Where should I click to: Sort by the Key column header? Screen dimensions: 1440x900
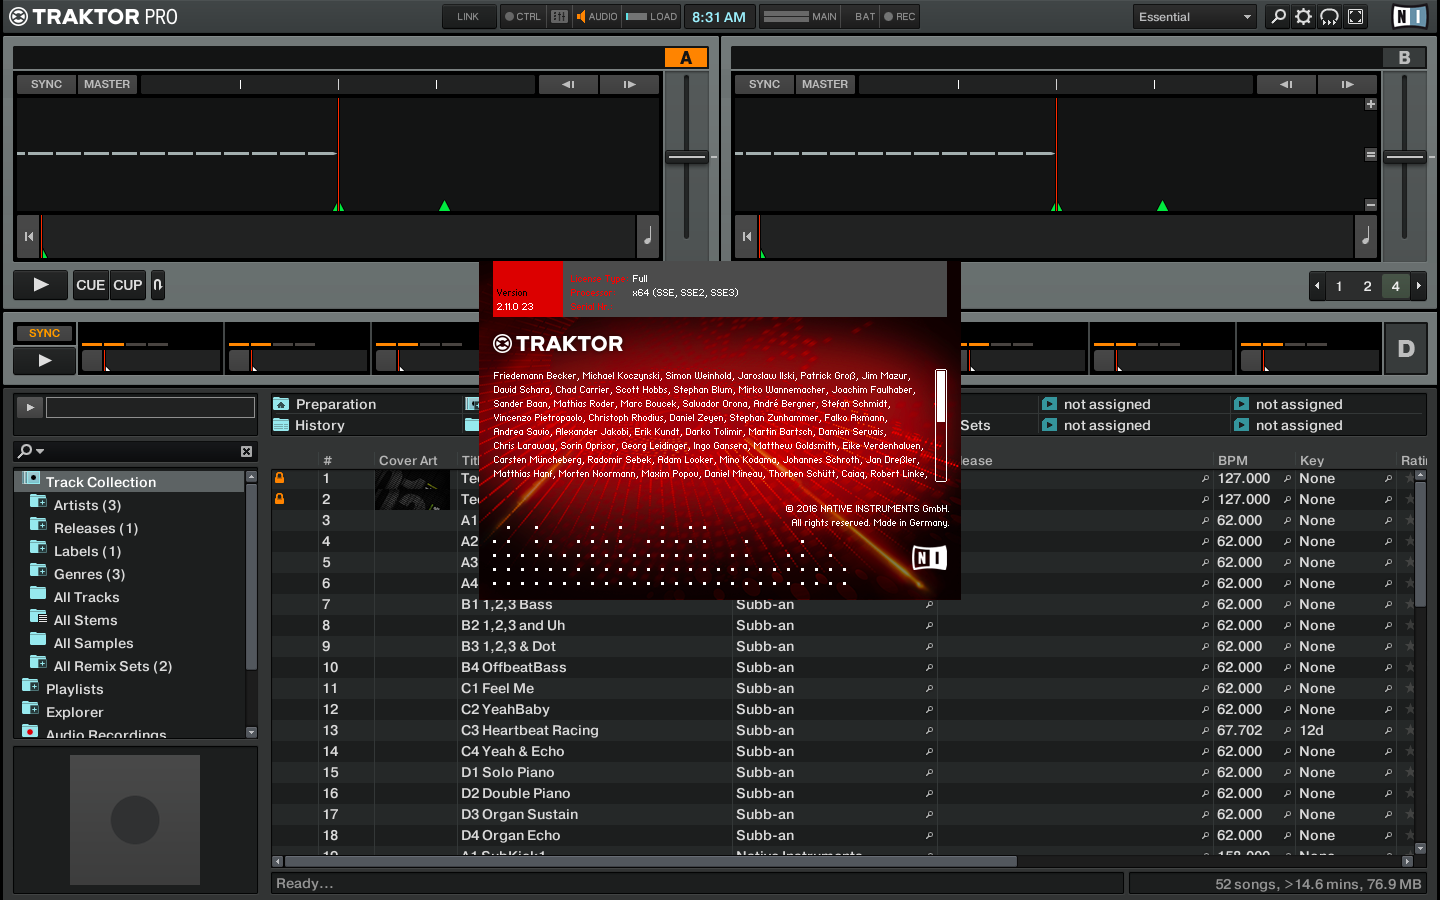click(x=1311, y=461)
